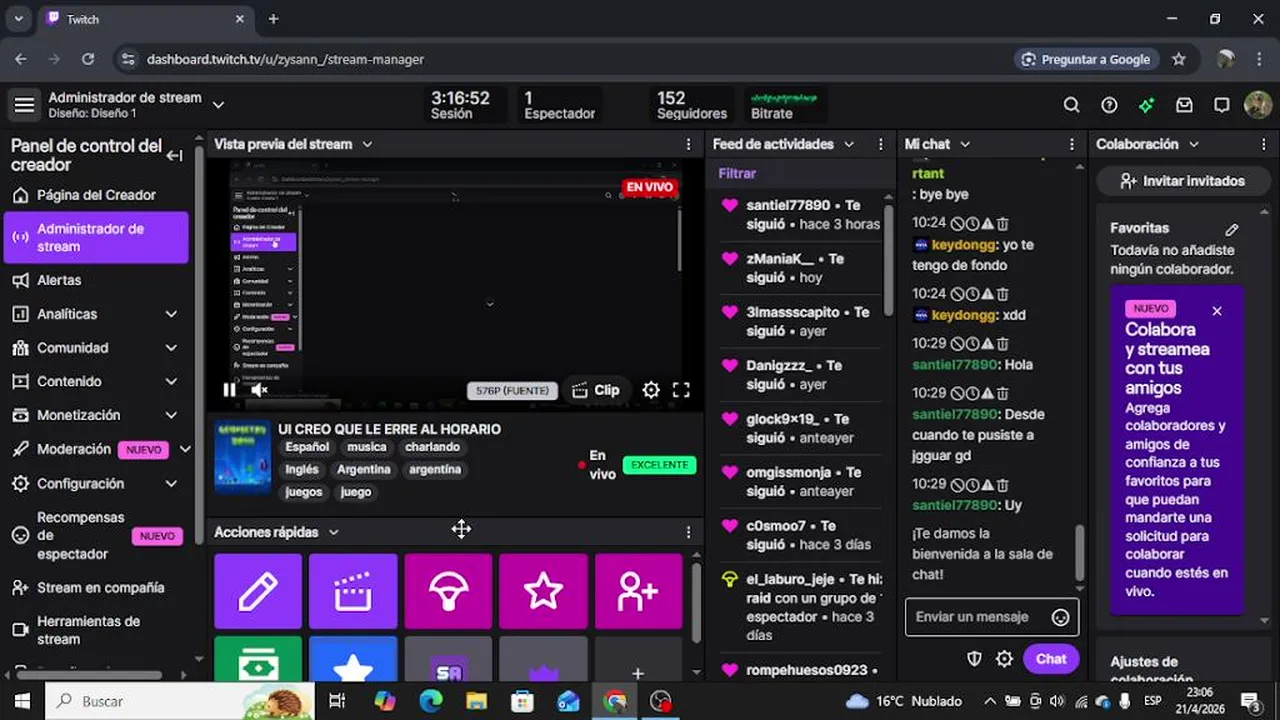Open the user profile avatar
The image size is (1280, 720).
click(x=1258, y=105)
